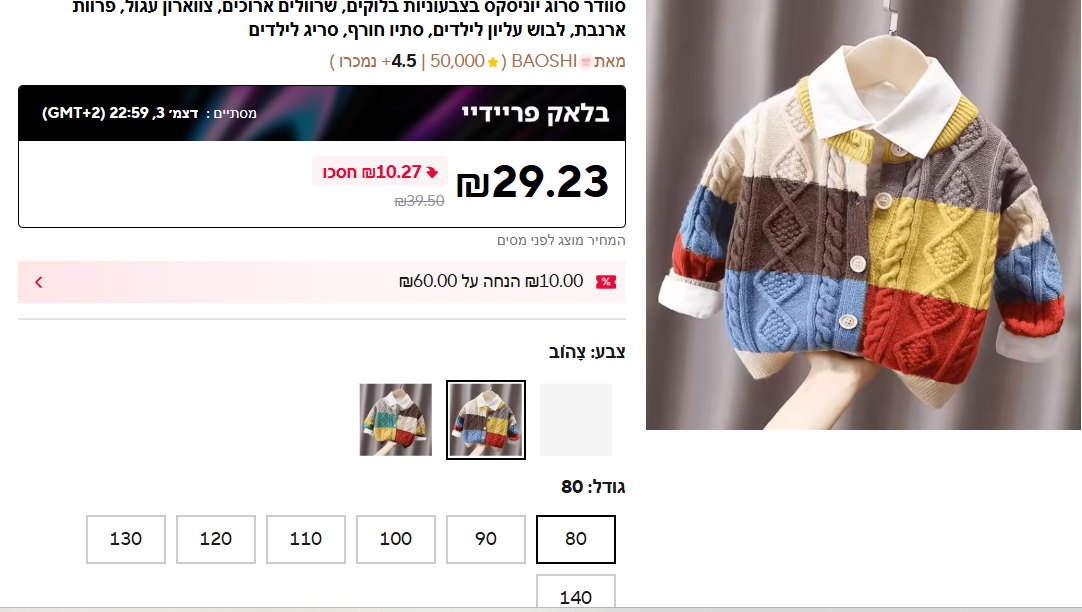Open the BAOSHI seller link
The image size is (1082, 612).
[544, 61]
